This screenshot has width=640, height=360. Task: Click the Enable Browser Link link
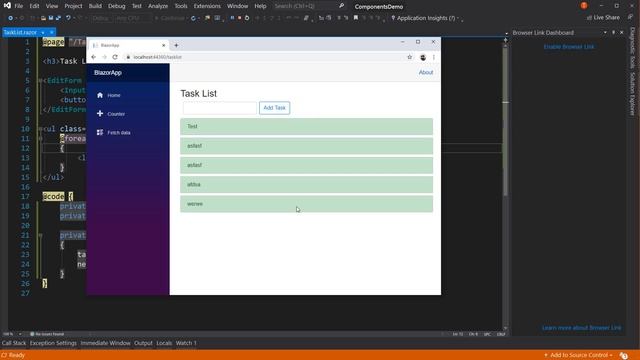[x=569, y=47]
